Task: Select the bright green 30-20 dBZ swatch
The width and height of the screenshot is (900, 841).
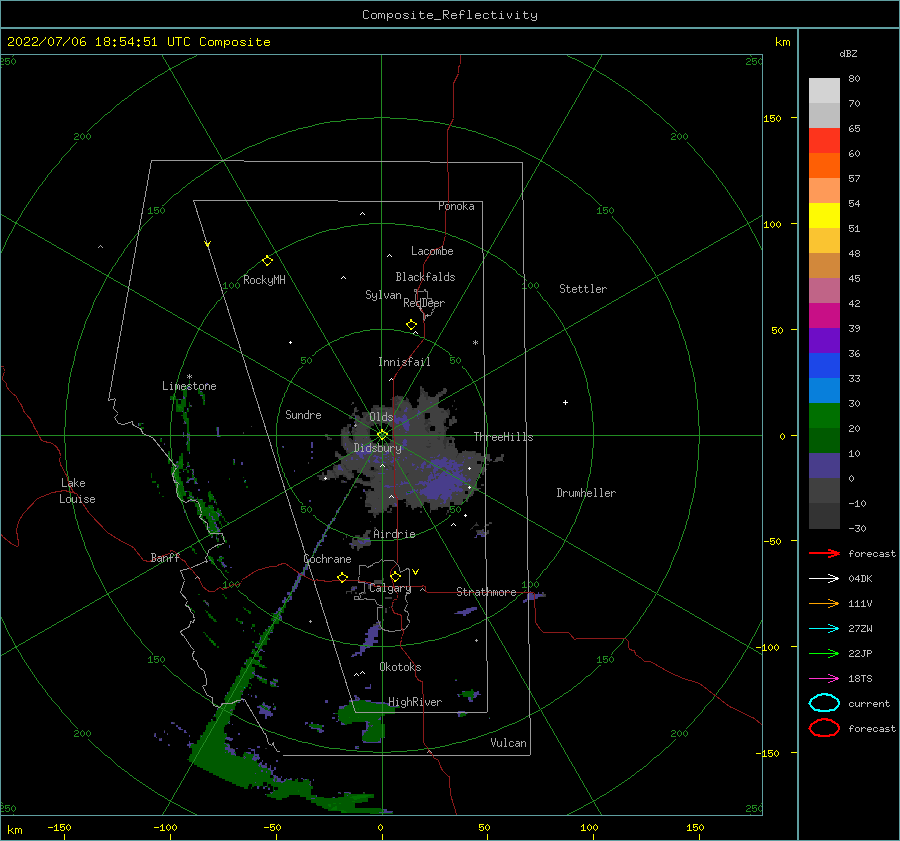Action: [824, 416]
